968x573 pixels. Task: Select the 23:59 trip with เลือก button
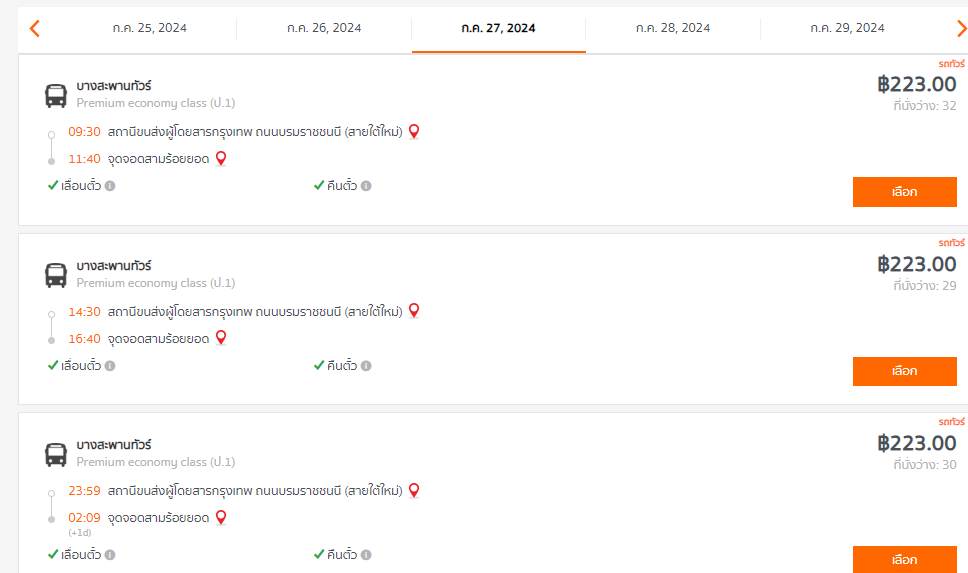point(904,559)
